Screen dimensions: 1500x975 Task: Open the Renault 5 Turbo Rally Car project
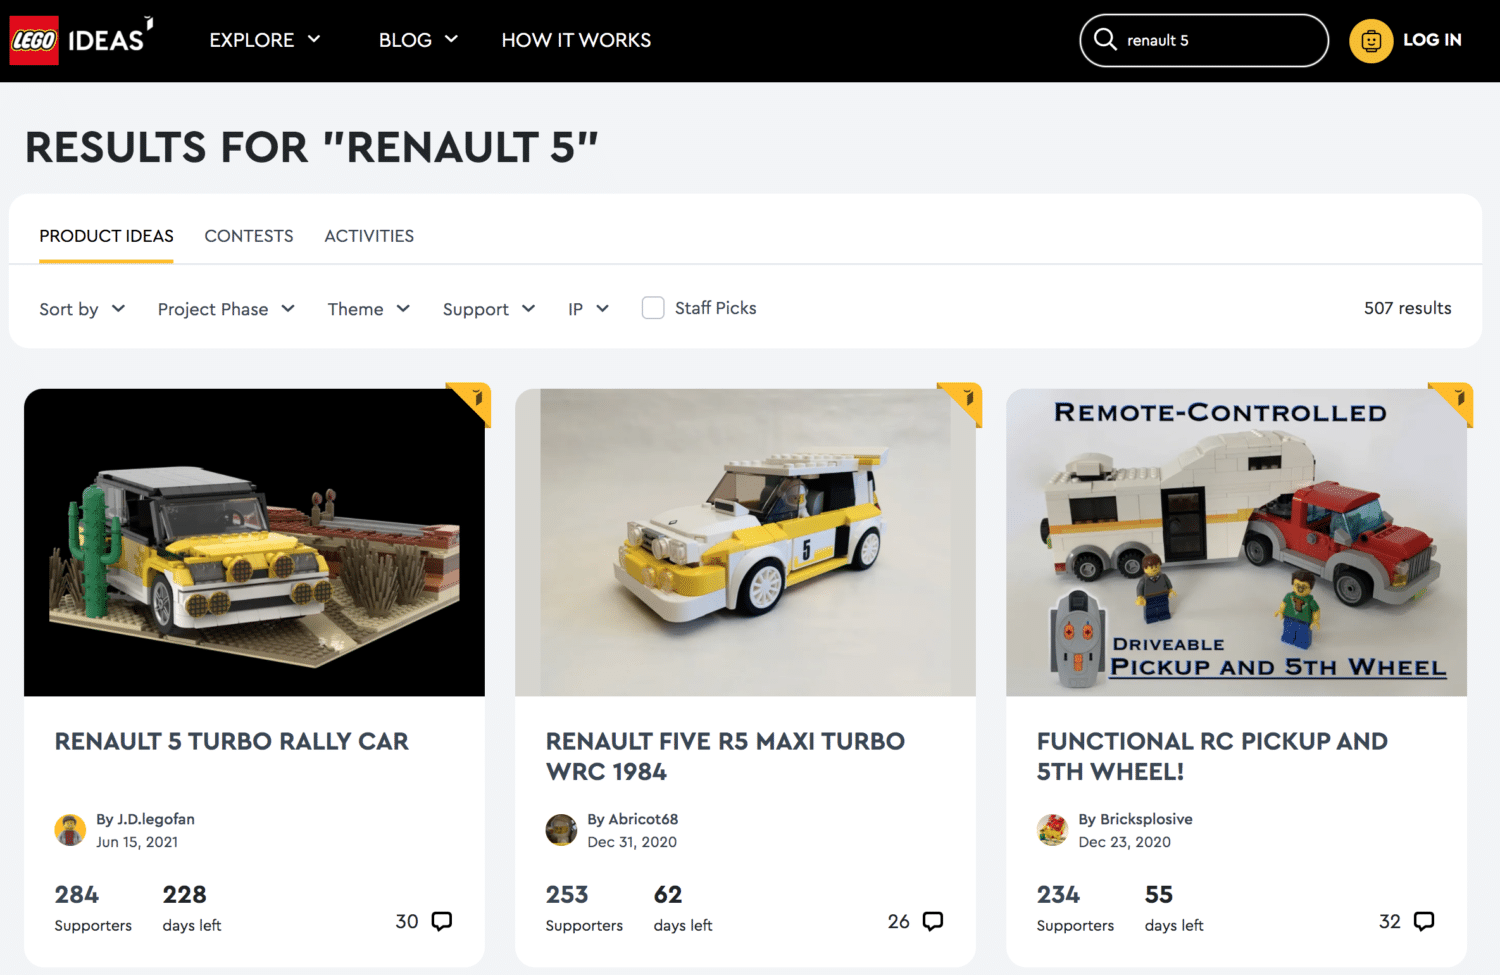tap(231, 741)
